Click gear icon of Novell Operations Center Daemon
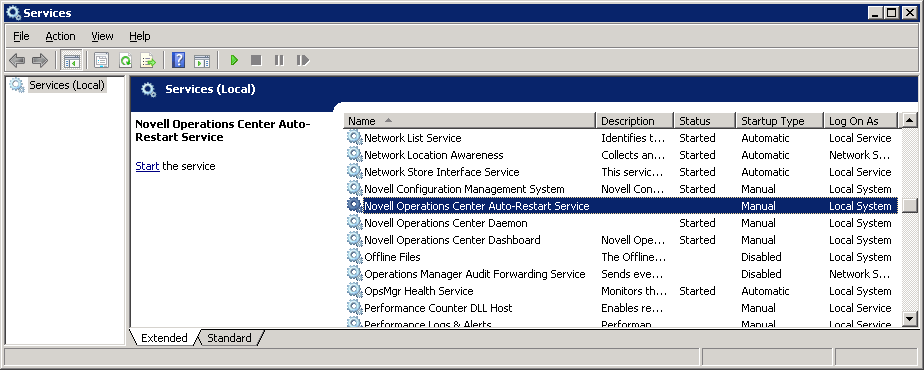The height and width of the screenshot is (370, 924). (x=354, y=223)
